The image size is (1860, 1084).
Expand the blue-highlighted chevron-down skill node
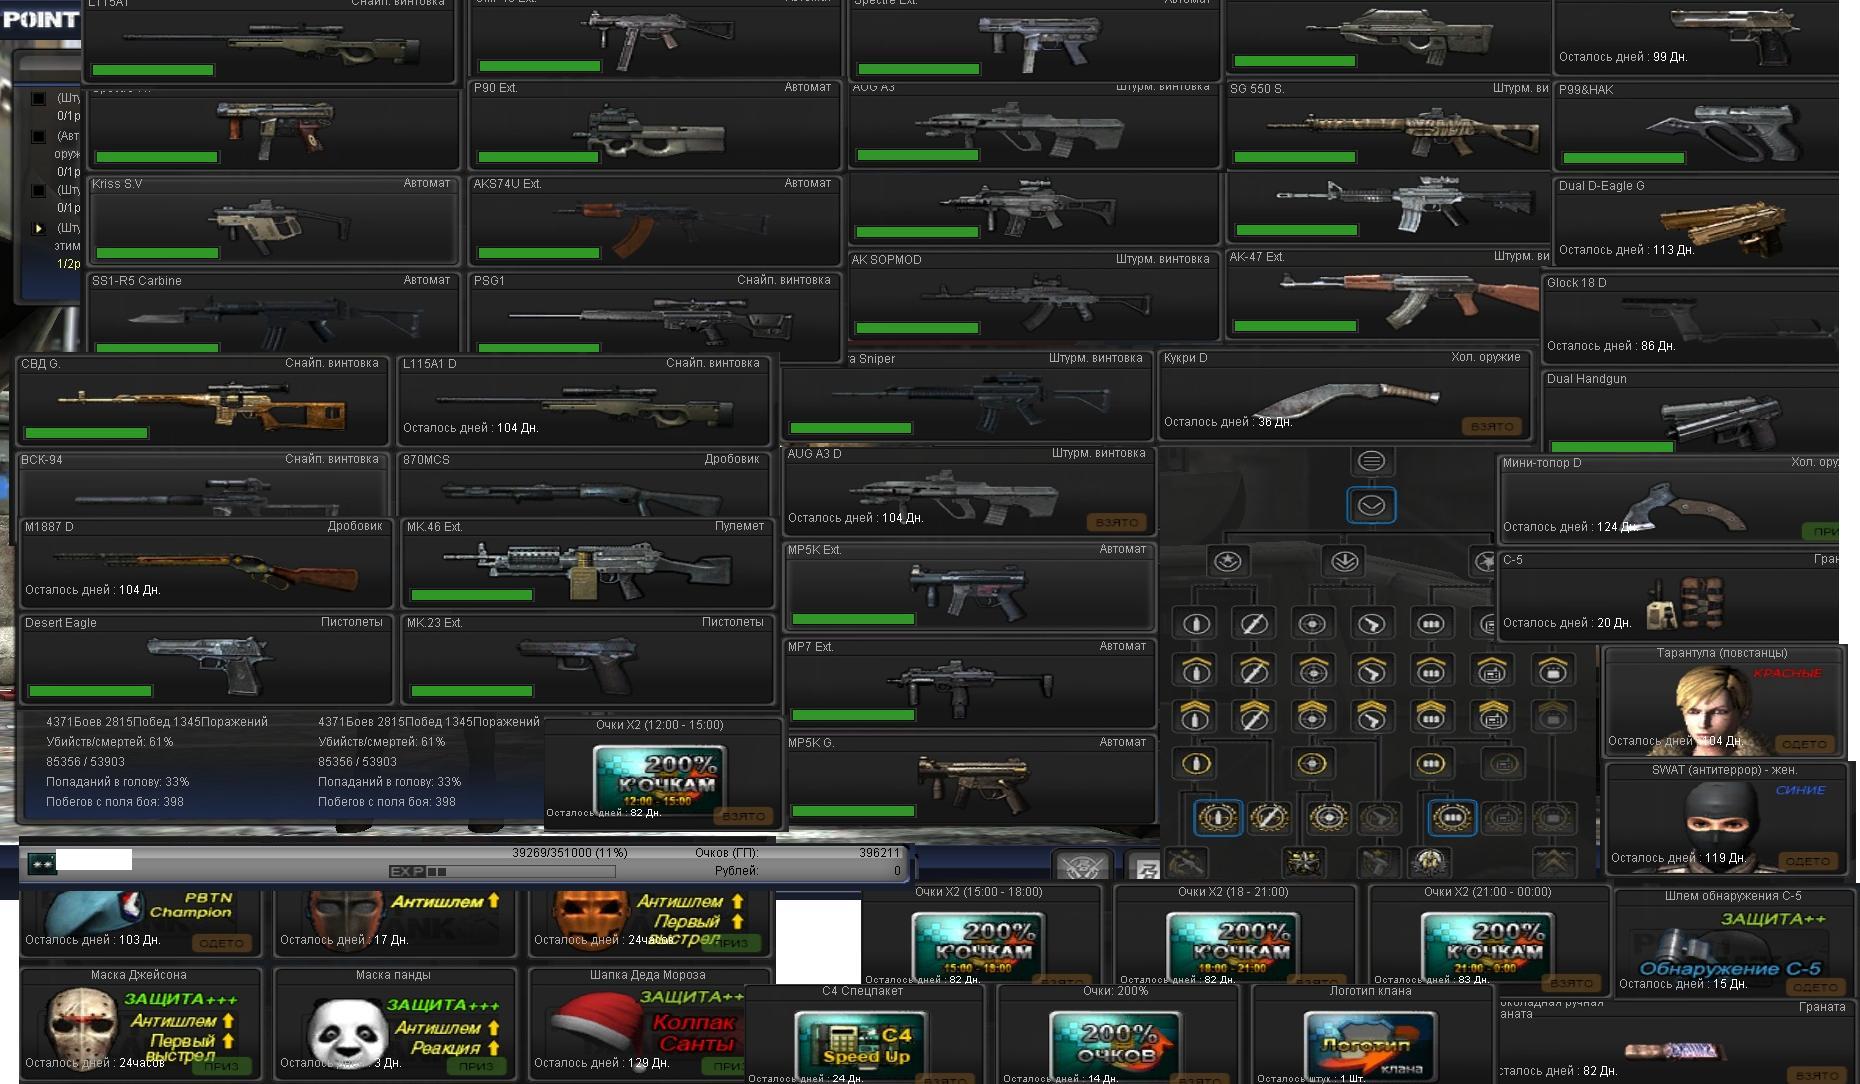click(1371, 506)
